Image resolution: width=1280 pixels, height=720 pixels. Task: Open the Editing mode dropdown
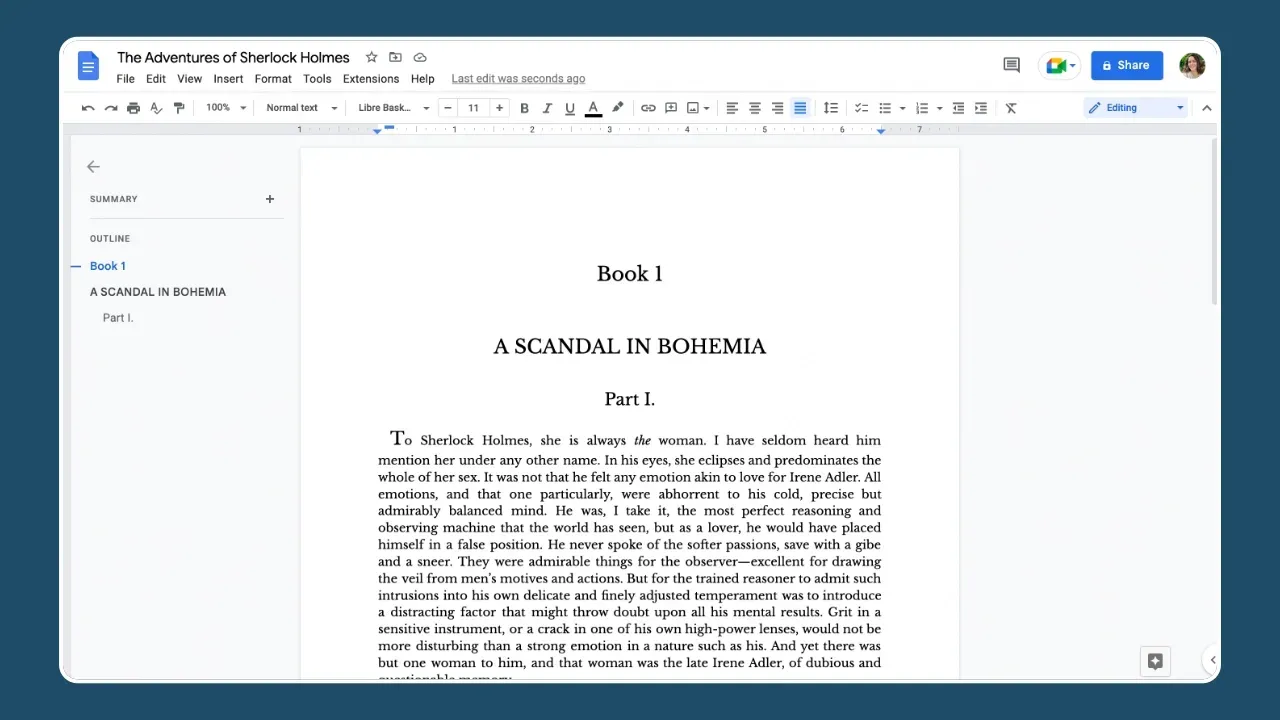click(x=1135, y=107)
